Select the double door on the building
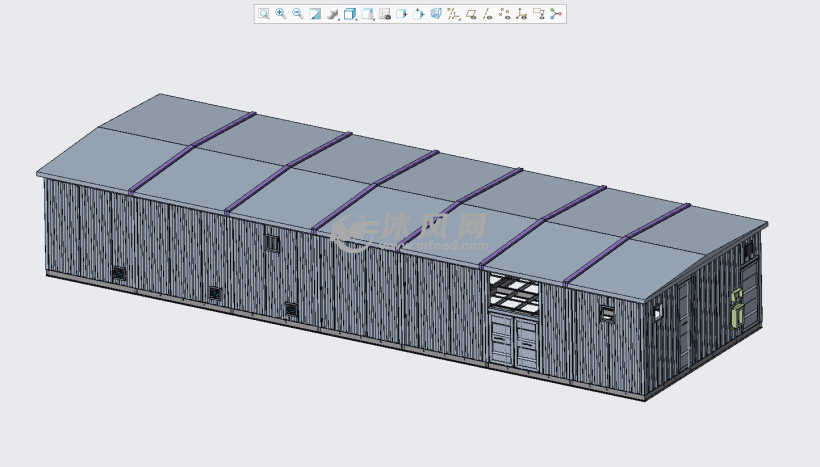 click(x=515, y=342)
